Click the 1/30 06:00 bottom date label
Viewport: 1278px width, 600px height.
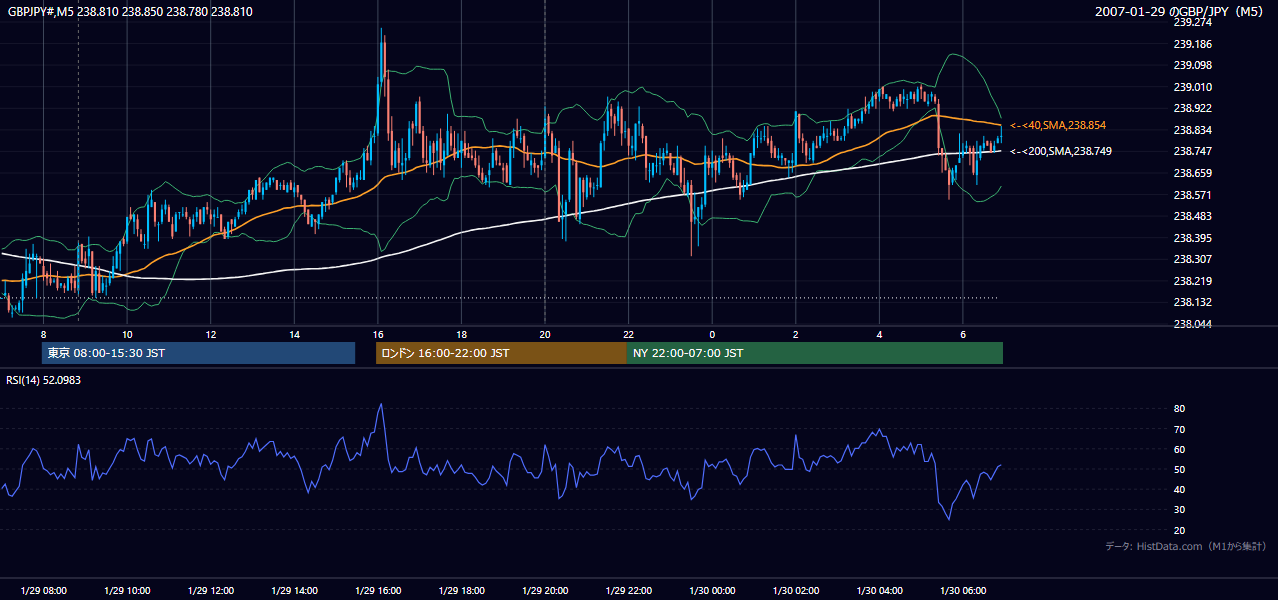[x=963, y=590]
